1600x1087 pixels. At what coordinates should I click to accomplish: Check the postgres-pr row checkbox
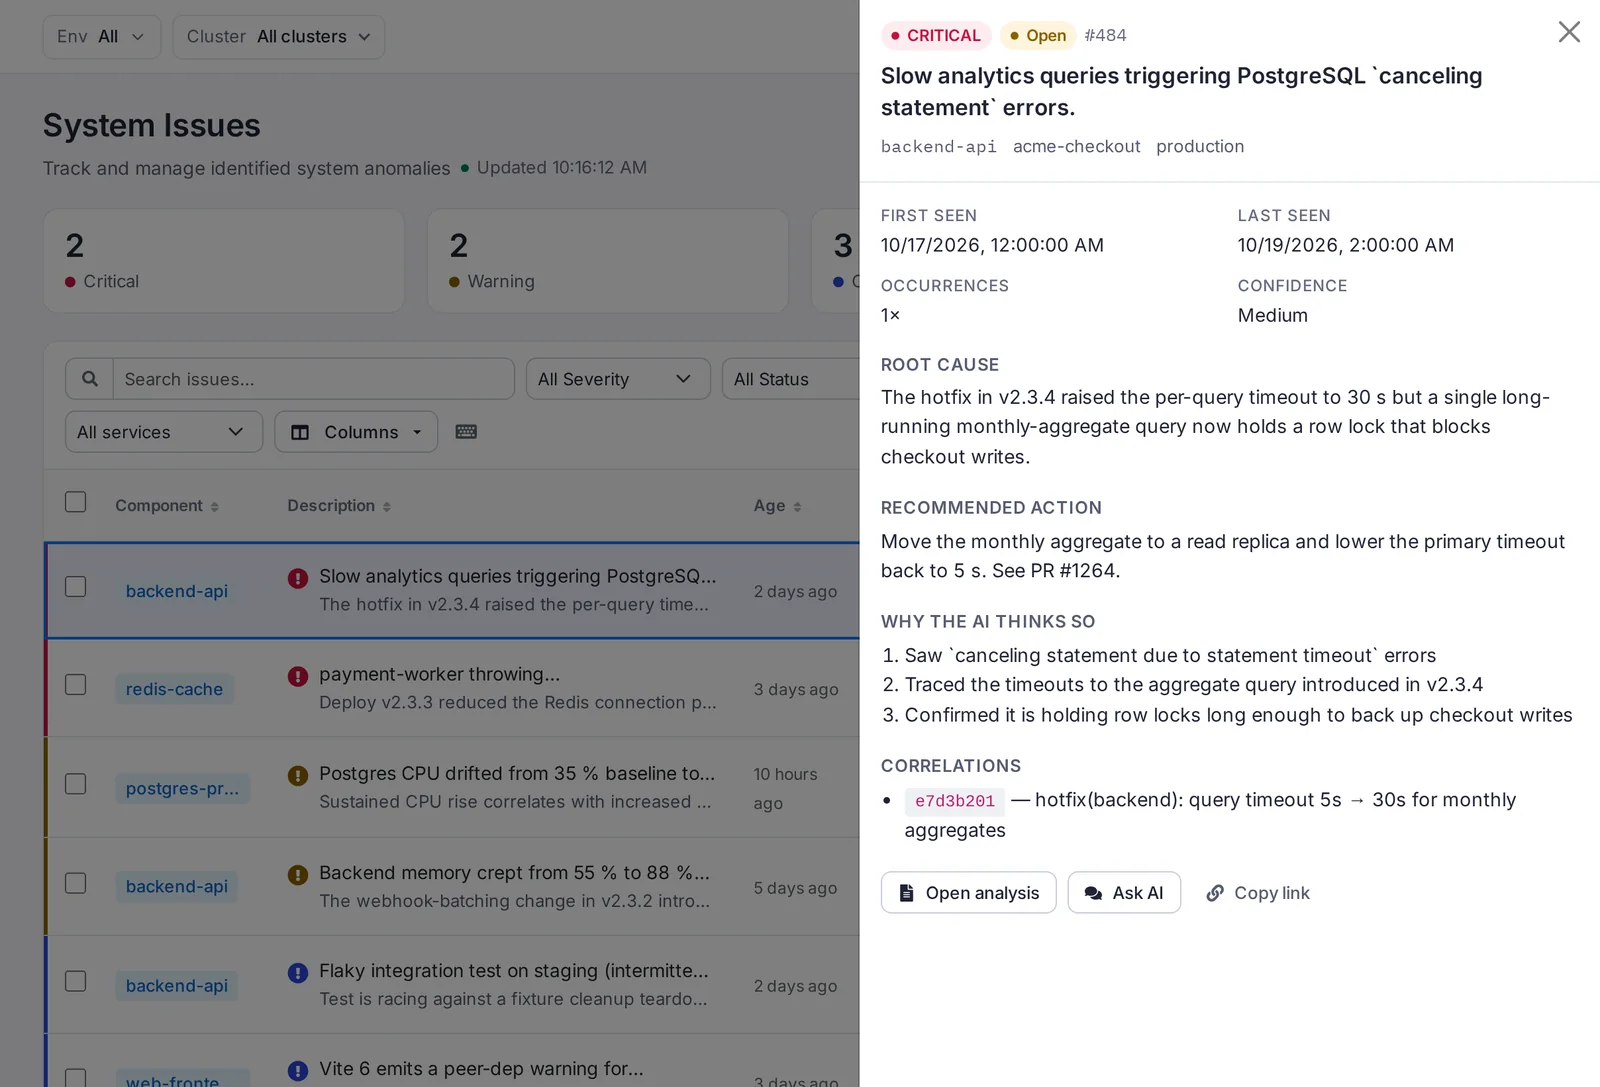point(76,784)
